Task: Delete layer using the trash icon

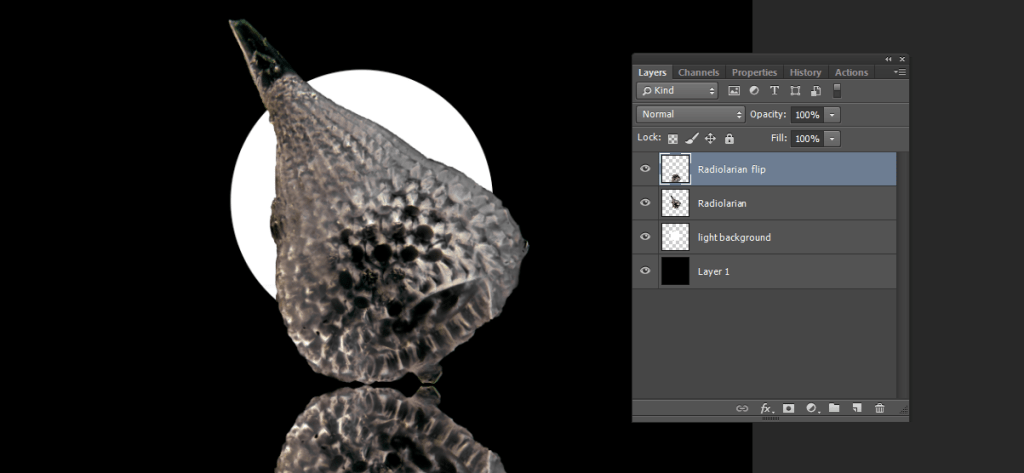Action: [x=880, y=408]
